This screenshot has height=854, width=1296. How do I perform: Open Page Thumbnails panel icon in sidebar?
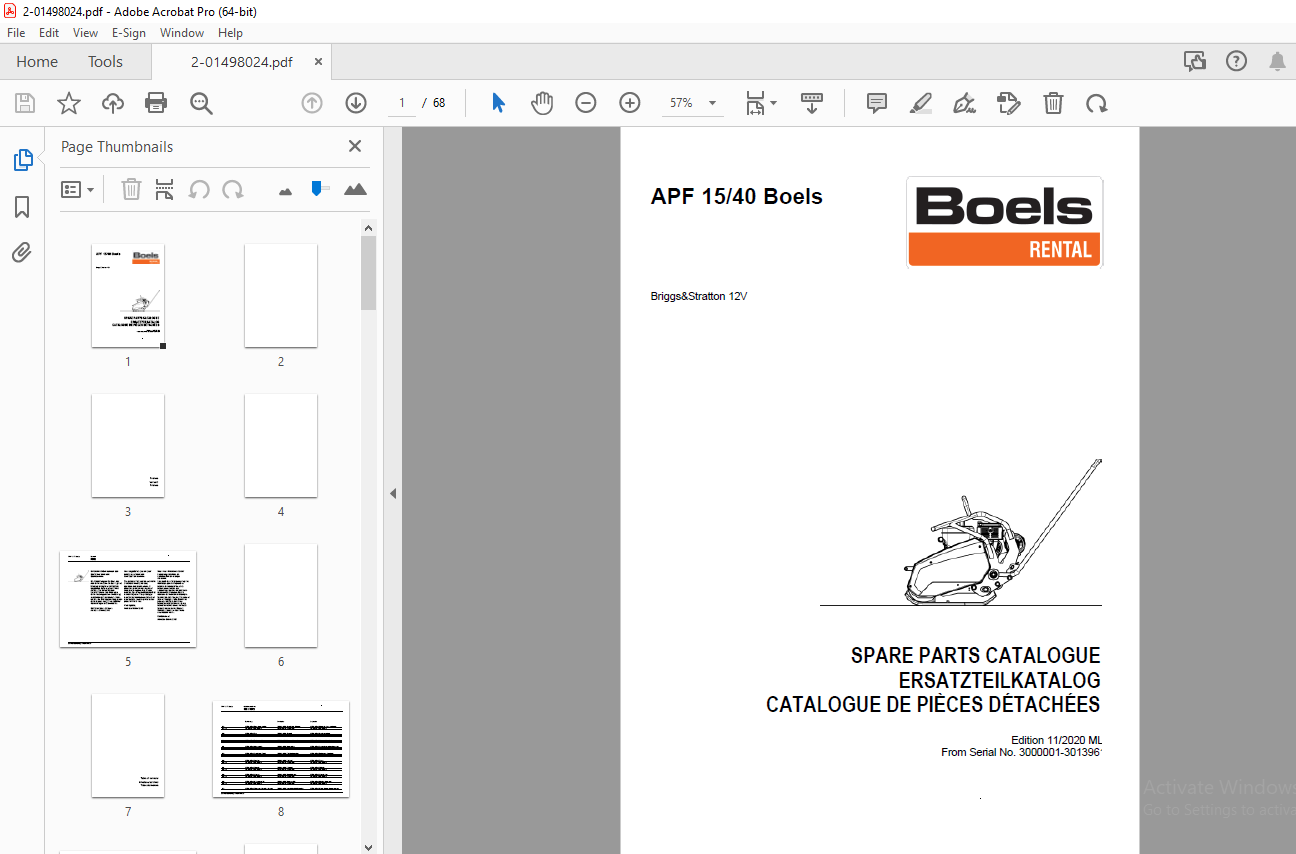point(22,159)
